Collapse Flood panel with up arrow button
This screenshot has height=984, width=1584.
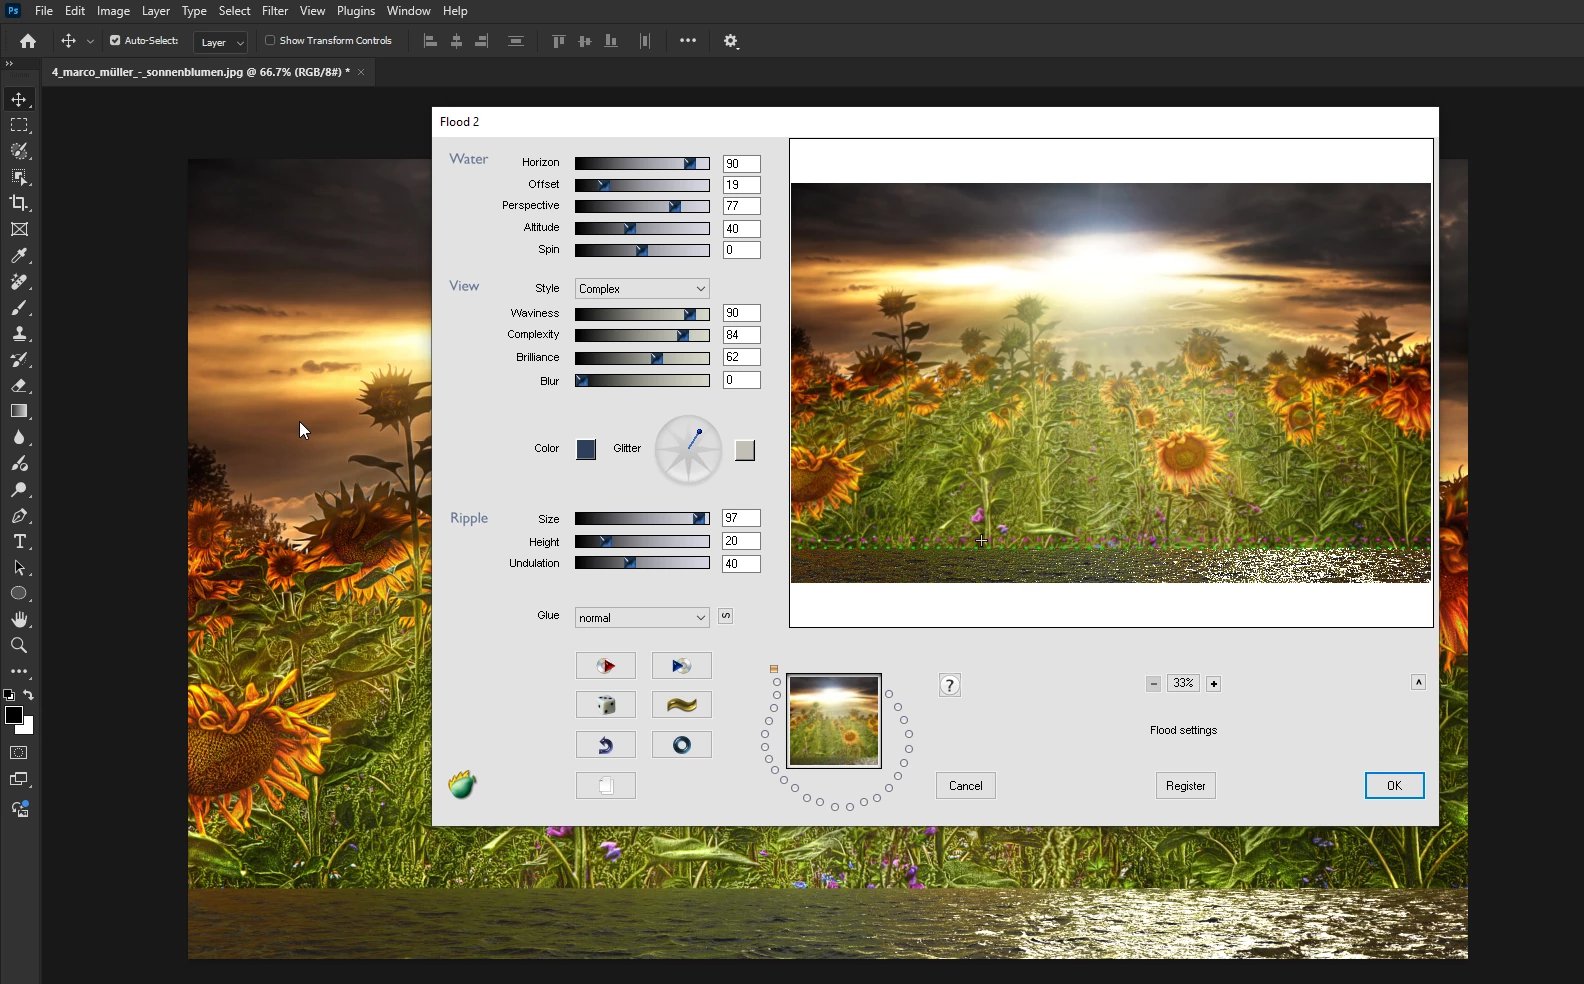[x=1418, y=682]
